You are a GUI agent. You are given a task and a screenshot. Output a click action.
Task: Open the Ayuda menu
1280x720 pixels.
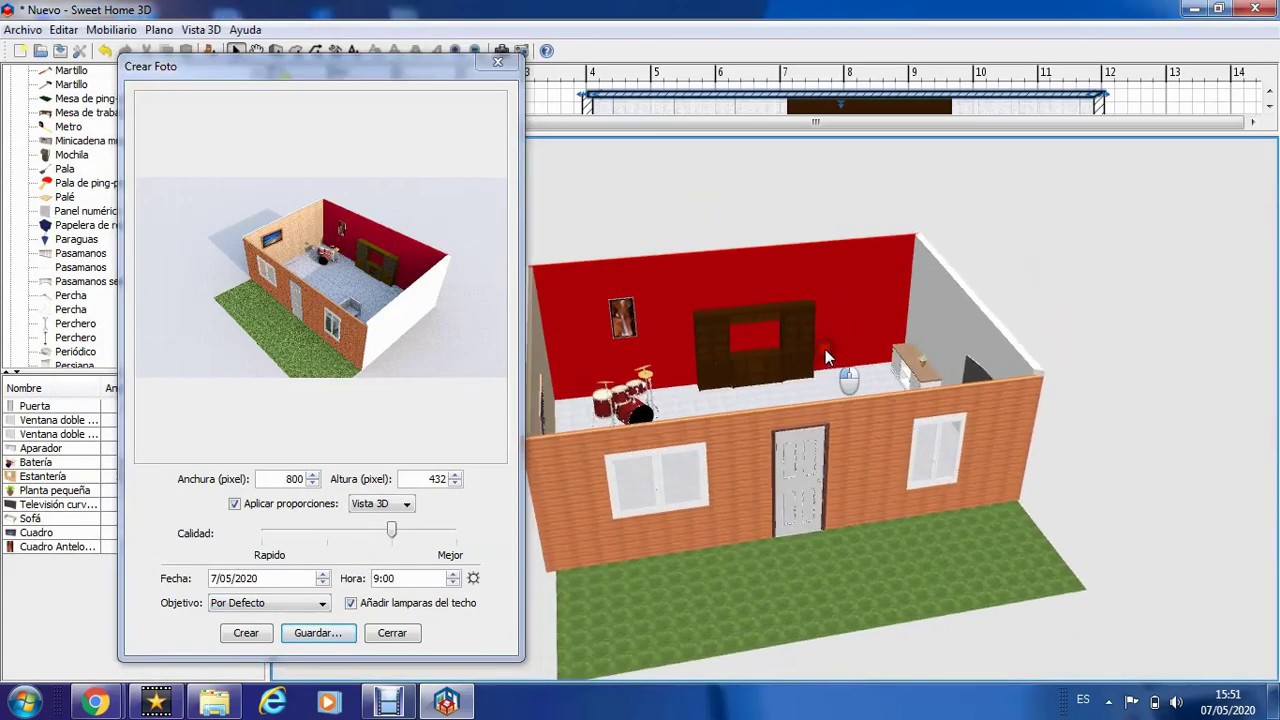coord(245,30)
